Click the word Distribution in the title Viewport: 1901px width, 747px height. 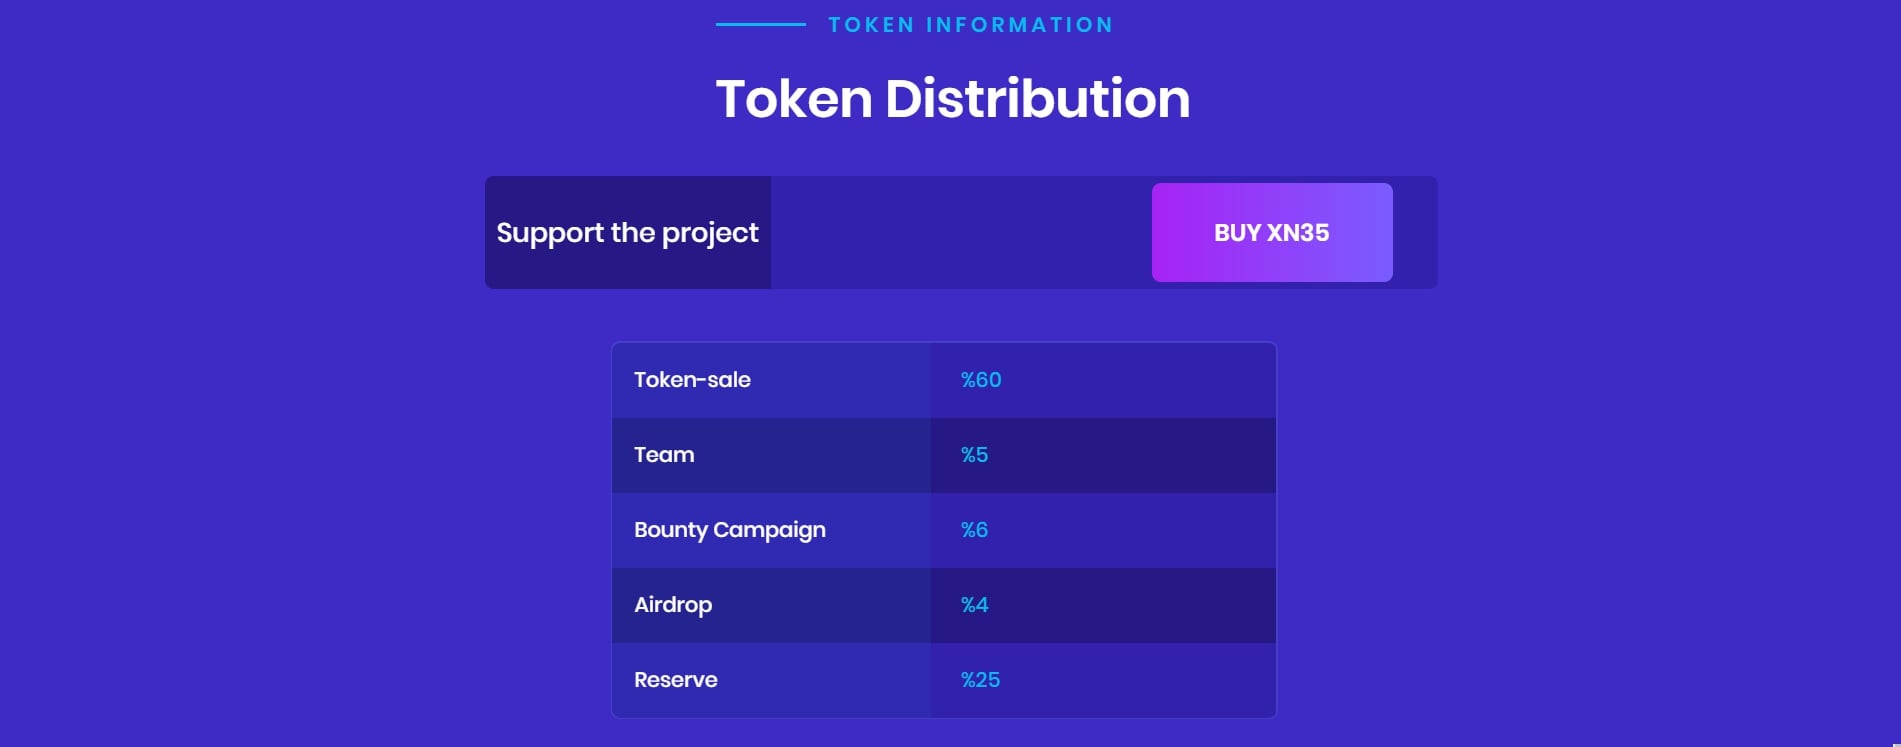click(x=1037, y=99)
